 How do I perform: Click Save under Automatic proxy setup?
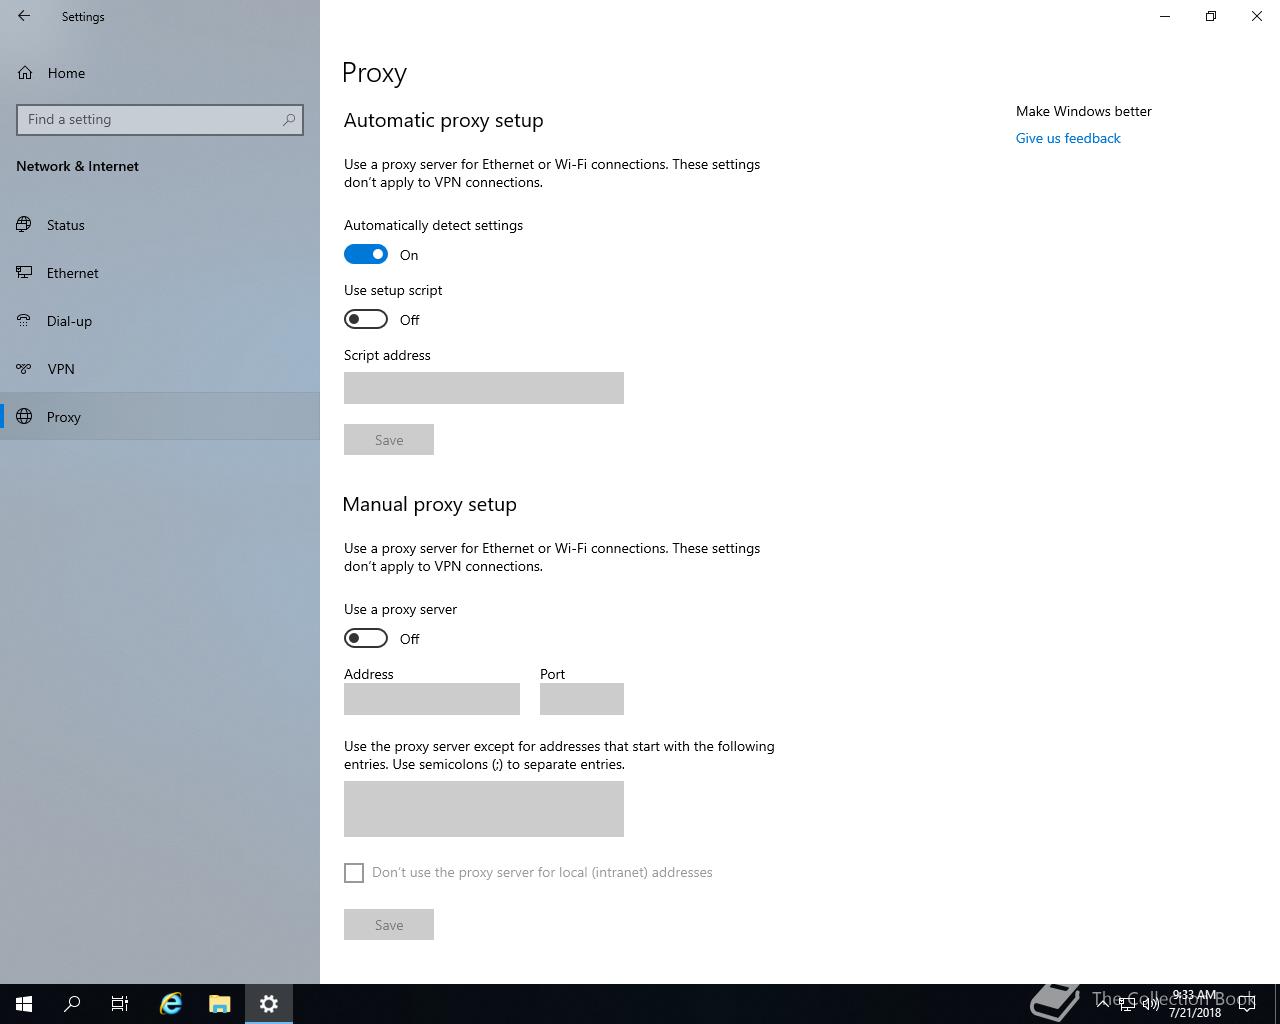(389, 440)
